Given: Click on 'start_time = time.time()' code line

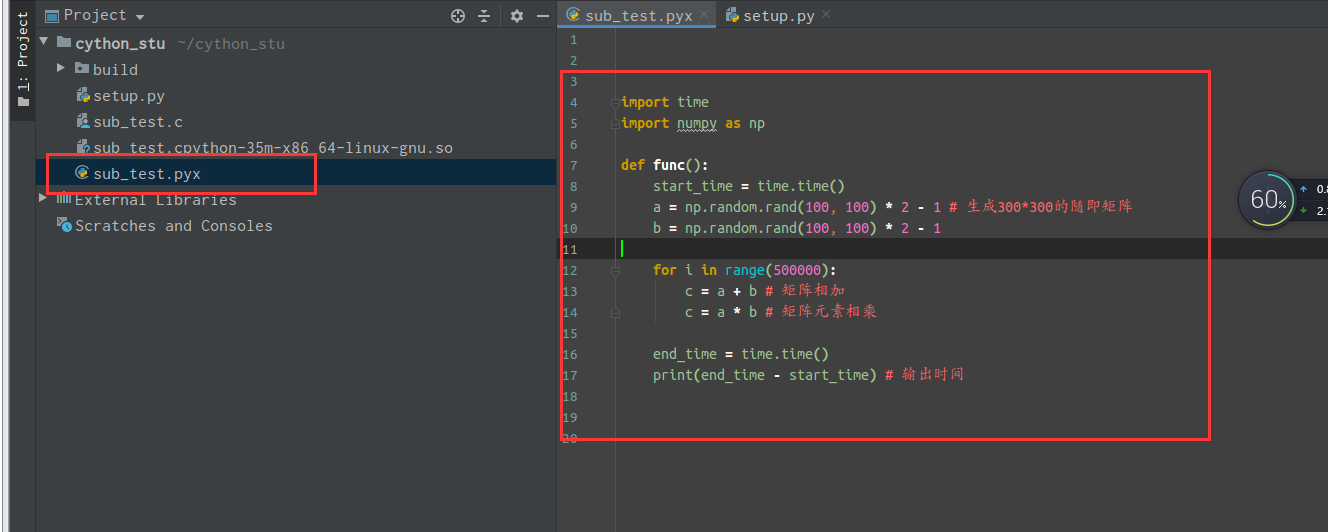Looking at the screenshot, I should click(x=749, y=186).
